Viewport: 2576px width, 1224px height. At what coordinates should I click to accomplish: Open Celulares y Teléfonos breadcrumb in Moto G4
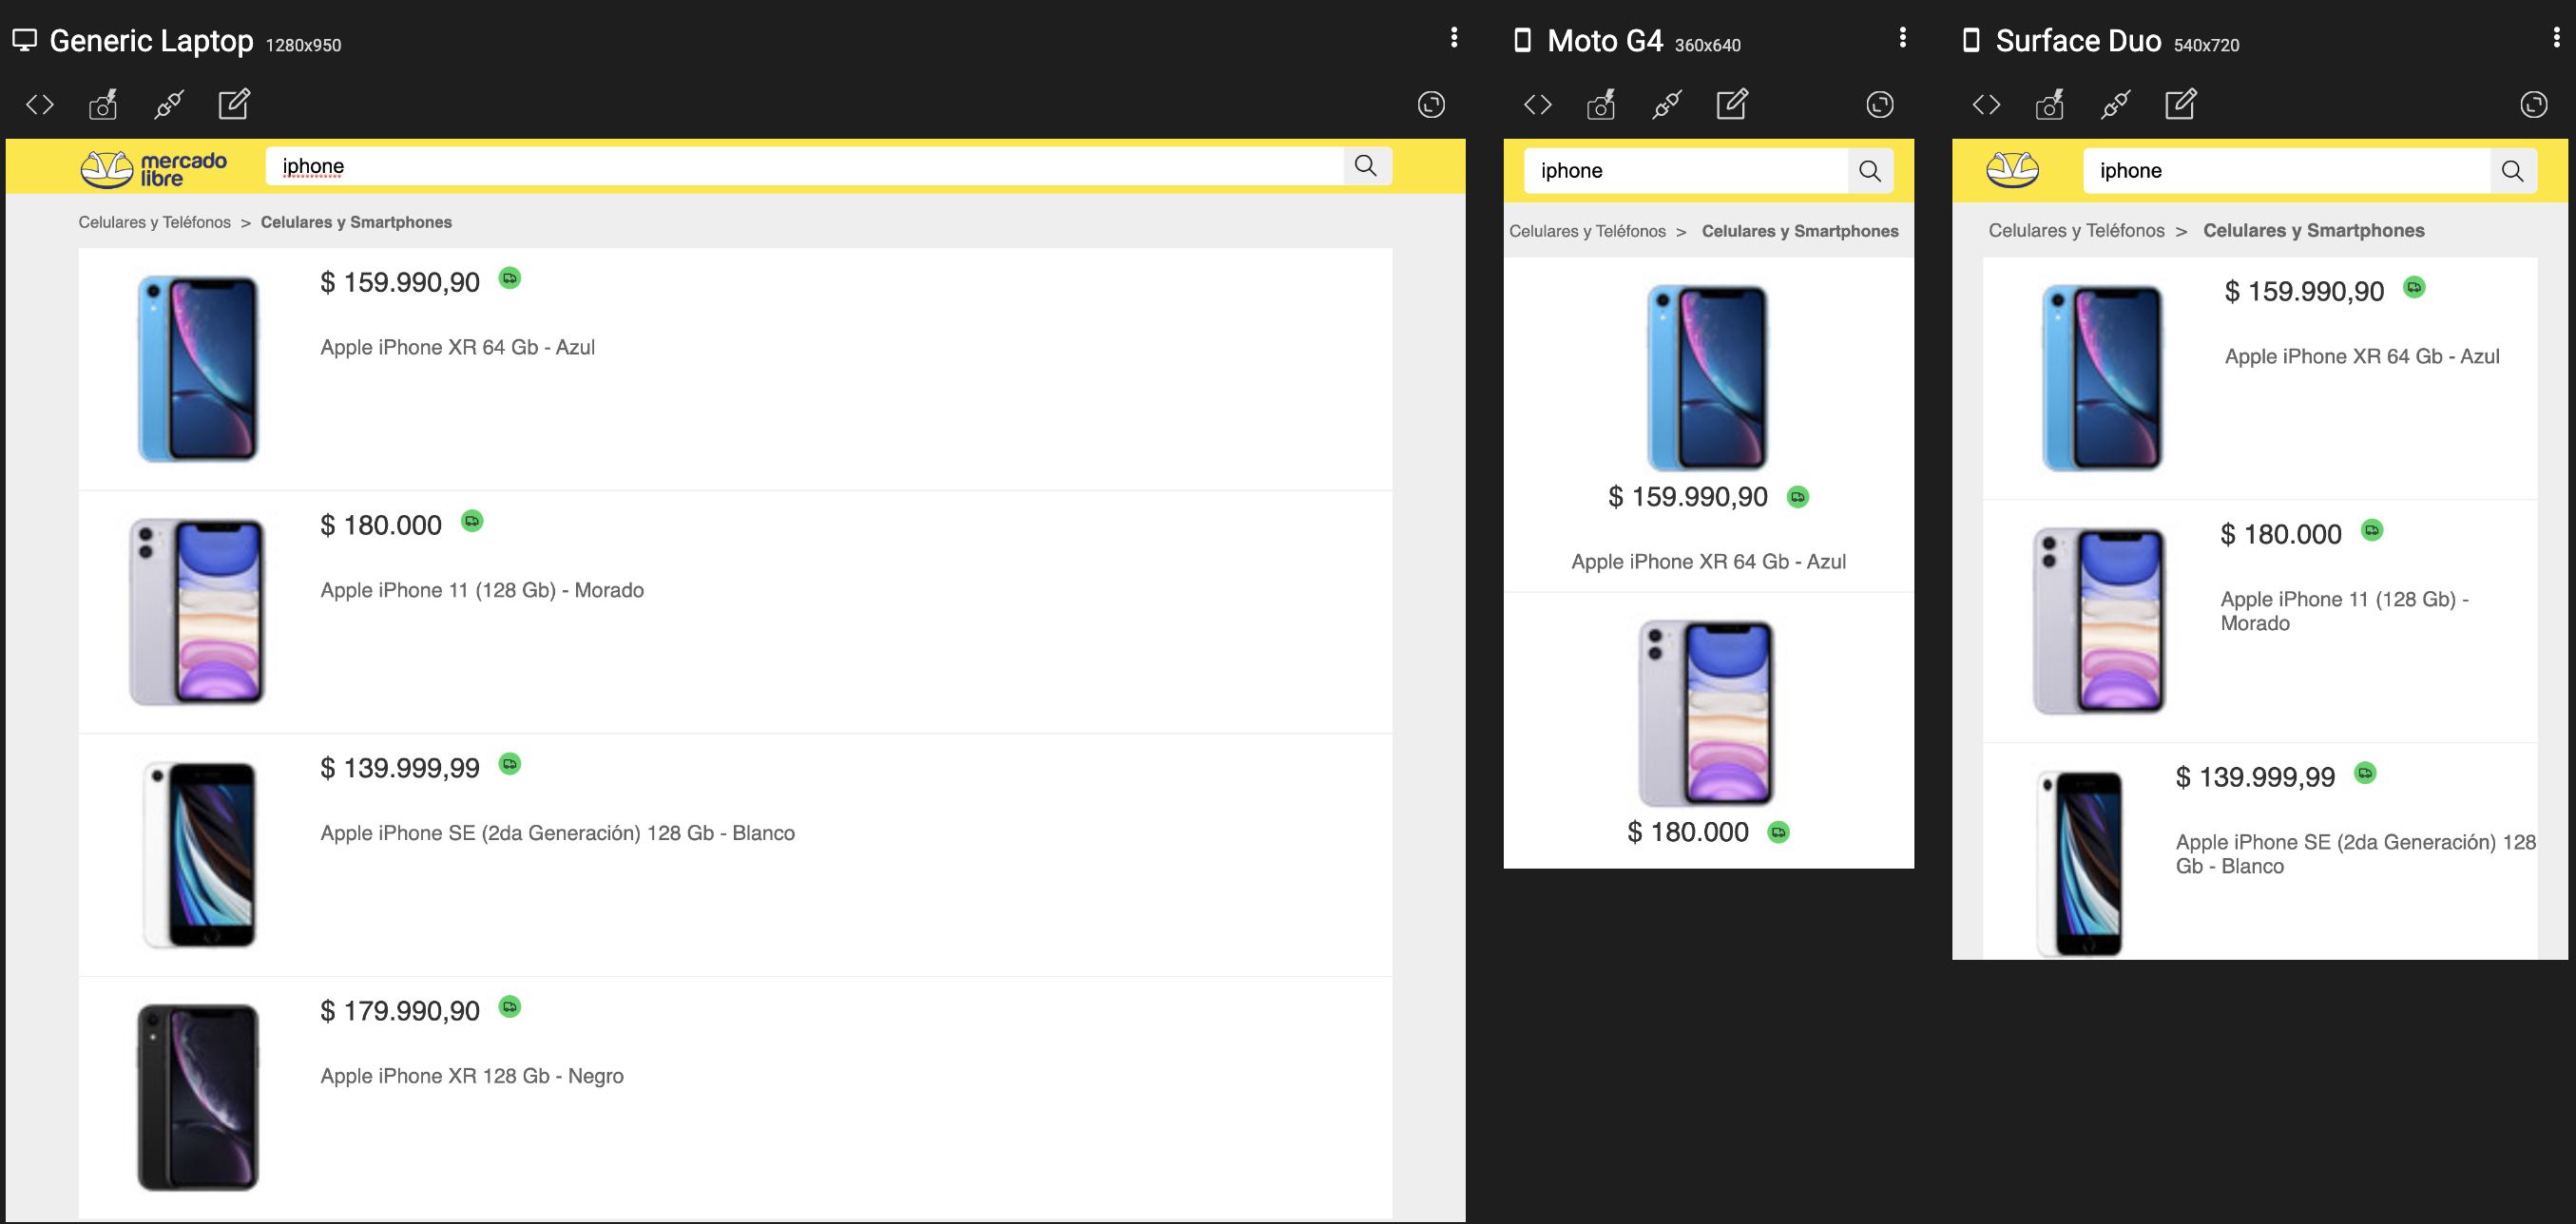(1587, 231)
